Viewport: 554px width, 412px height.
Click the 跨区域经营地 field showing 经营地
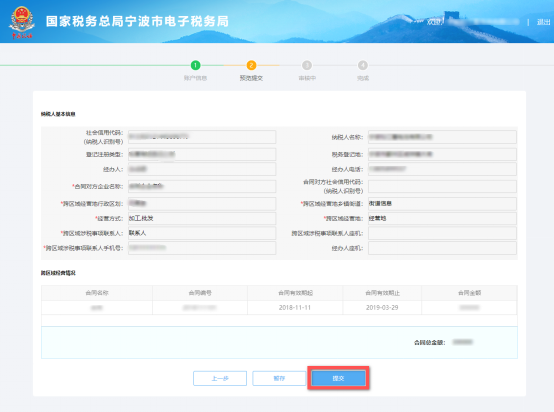[442, 218]
